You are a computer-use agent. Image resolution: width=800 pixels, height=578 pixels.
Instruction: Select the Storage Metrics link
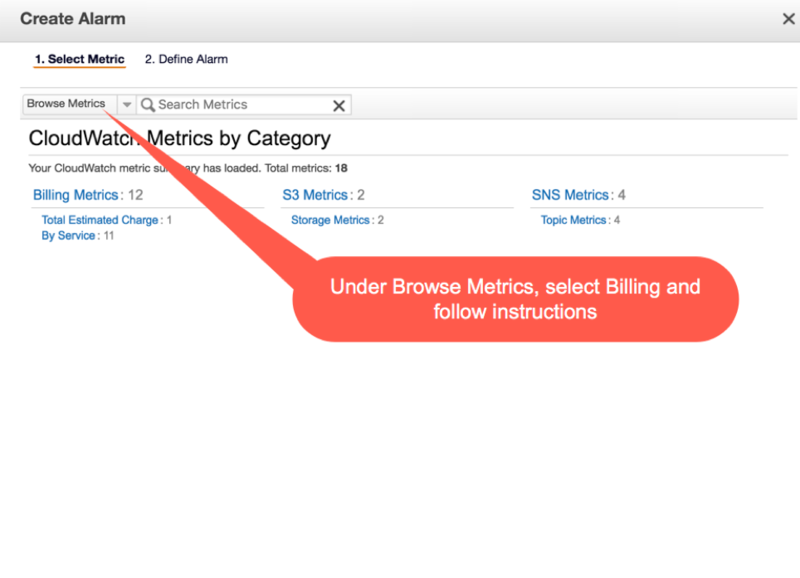(x=330, y=220)
